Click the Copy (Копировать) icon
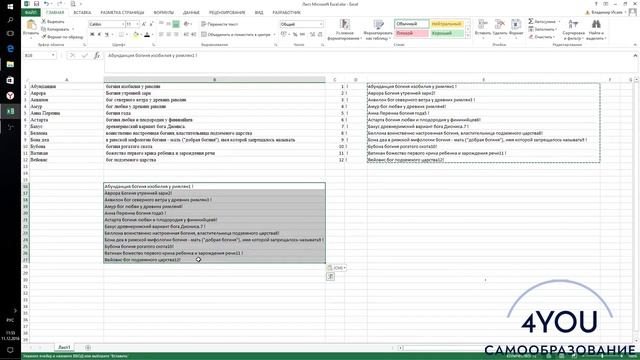Image resolution: width=640 pixels, height=360 pixels. pos(44,29)
